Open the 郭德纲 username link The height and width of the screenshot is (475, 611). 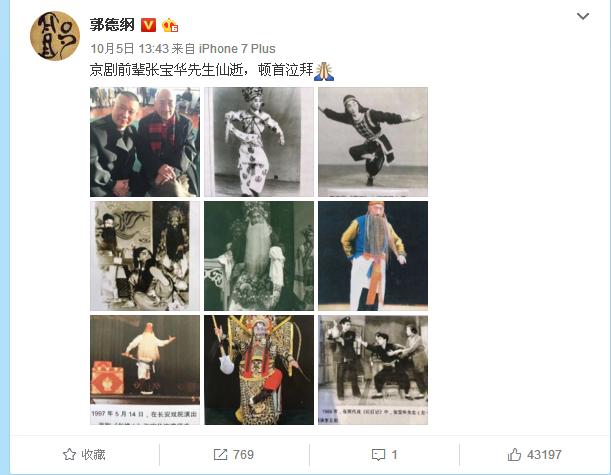tap(112, 25)
